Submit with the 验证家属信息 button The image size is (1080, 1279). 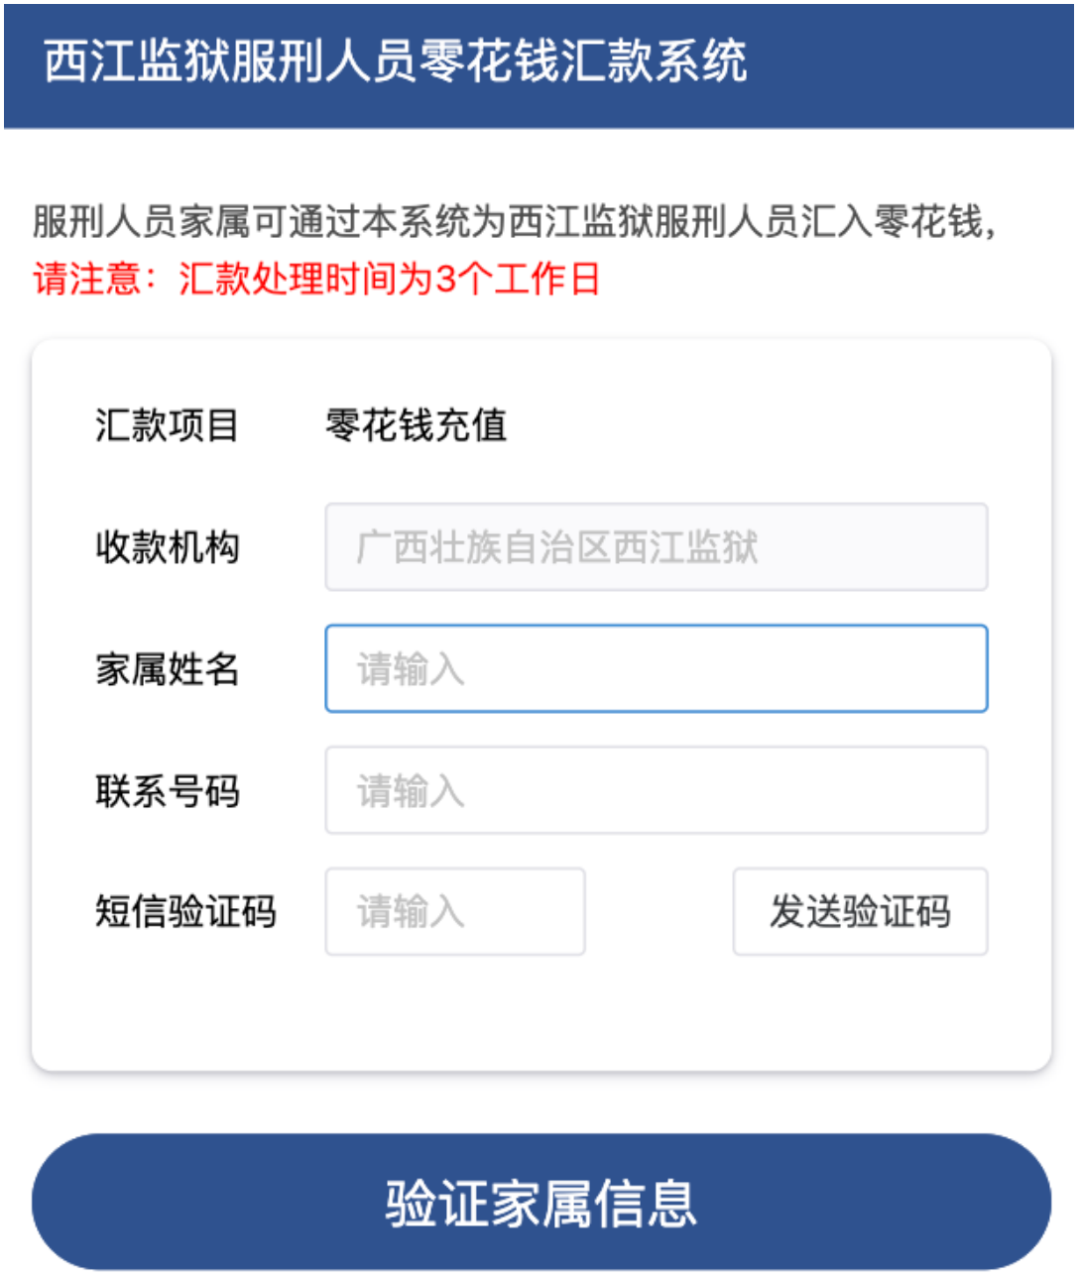(x=541, y=1202)
